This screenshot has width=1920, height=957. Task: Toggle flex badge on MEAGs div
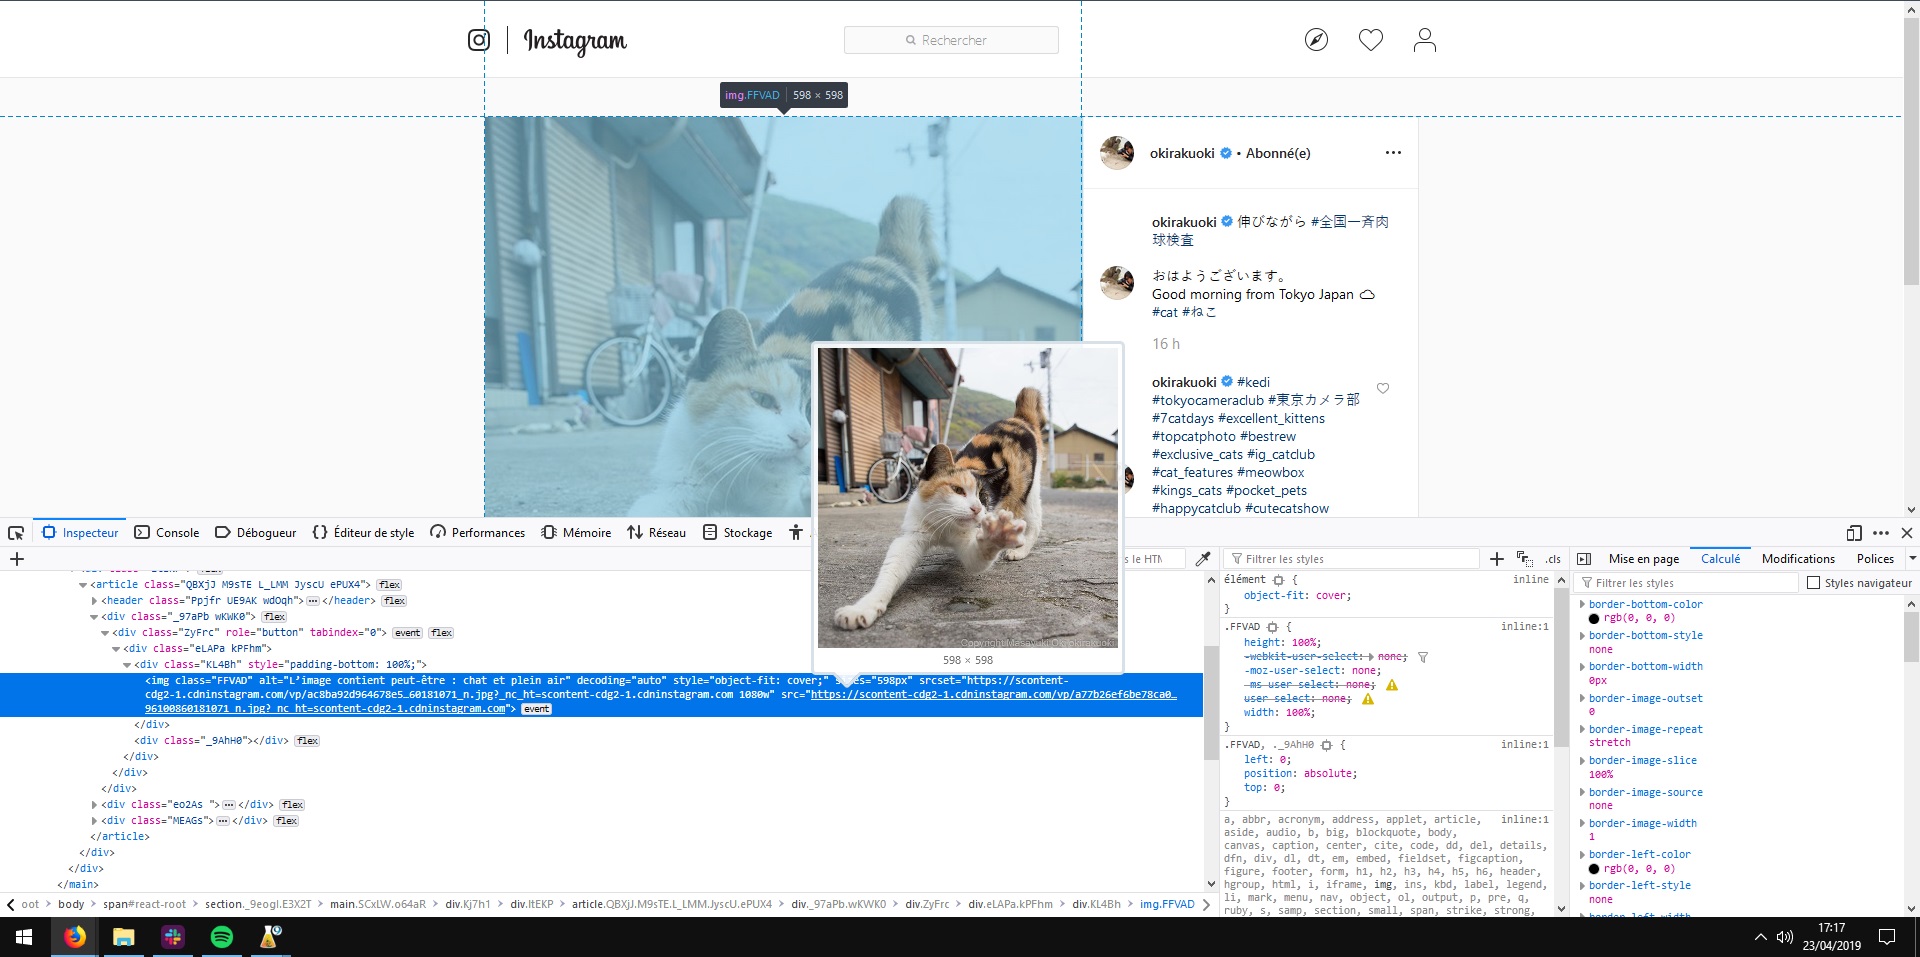click(286, 821)
